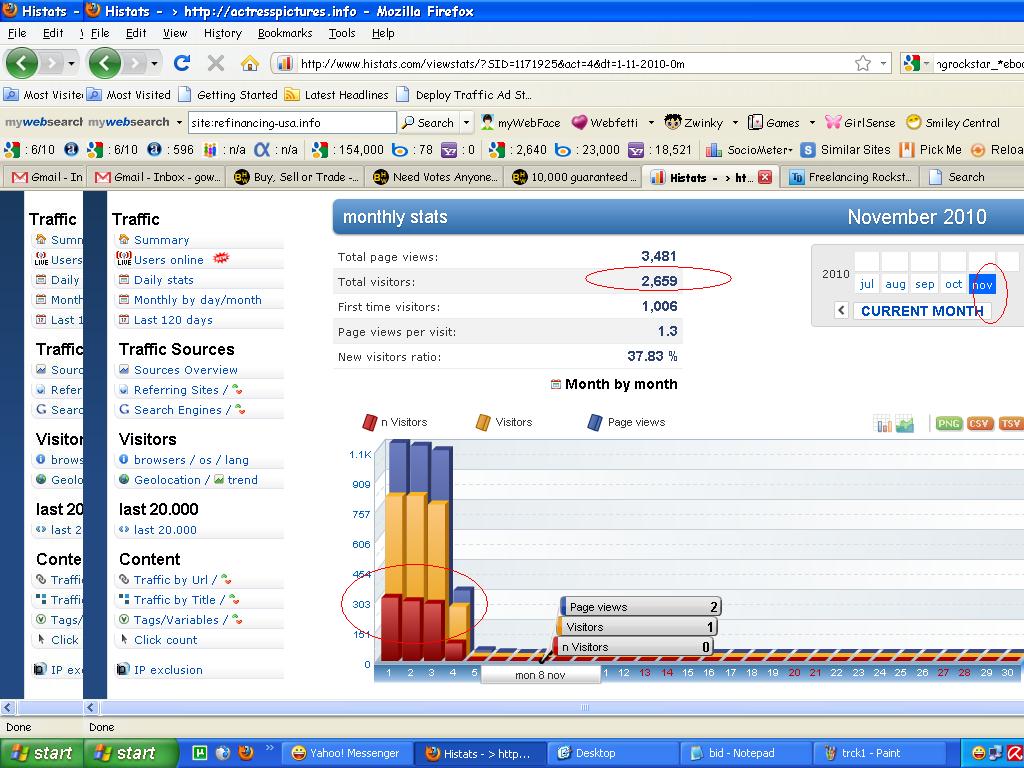
Task: Click the Stop loading X icon
Action: [216, 63]
